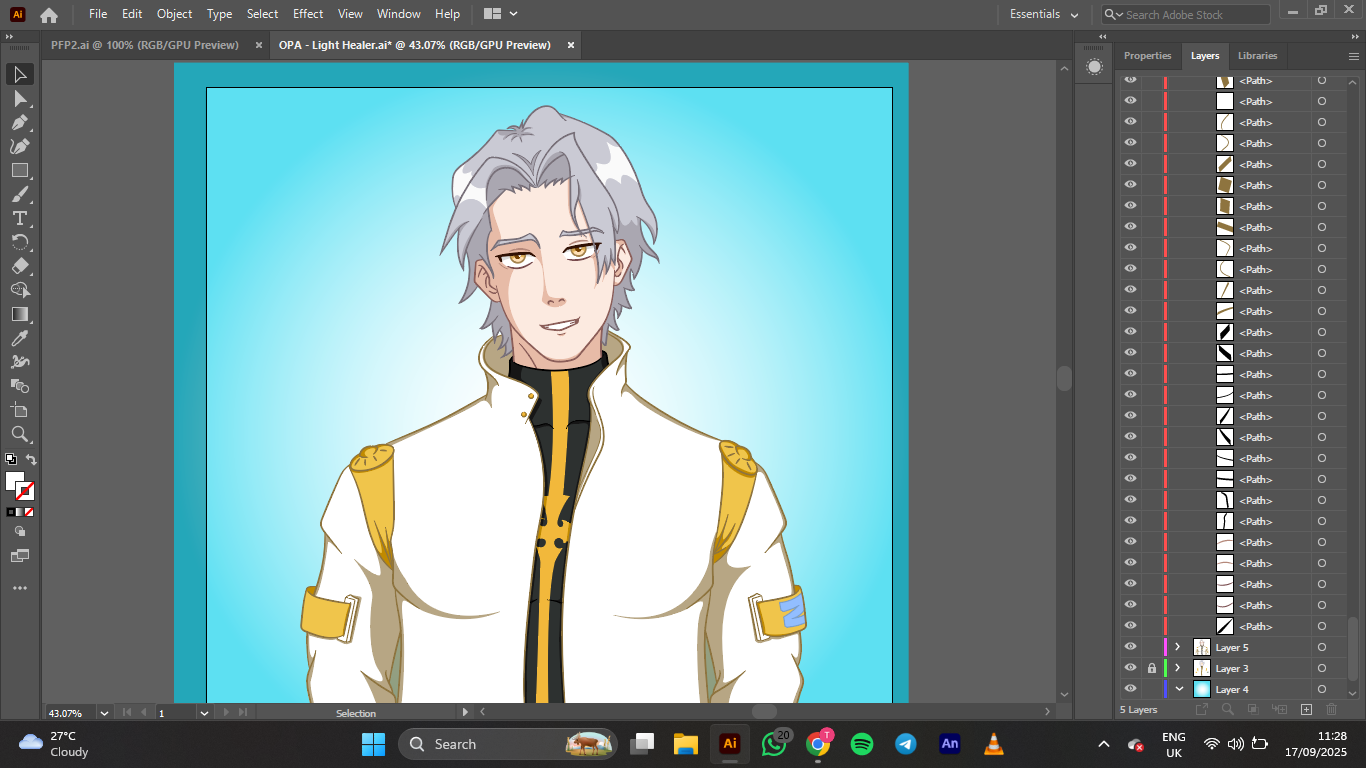Open the Essentials workspace dropdown
This screenshot has height=768, width=1366.
click(1044, 14)
